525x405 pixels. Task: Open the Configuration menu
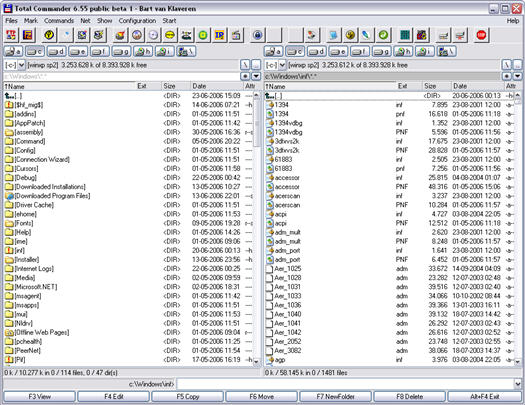pyautogui.click(x=137, y=21)
